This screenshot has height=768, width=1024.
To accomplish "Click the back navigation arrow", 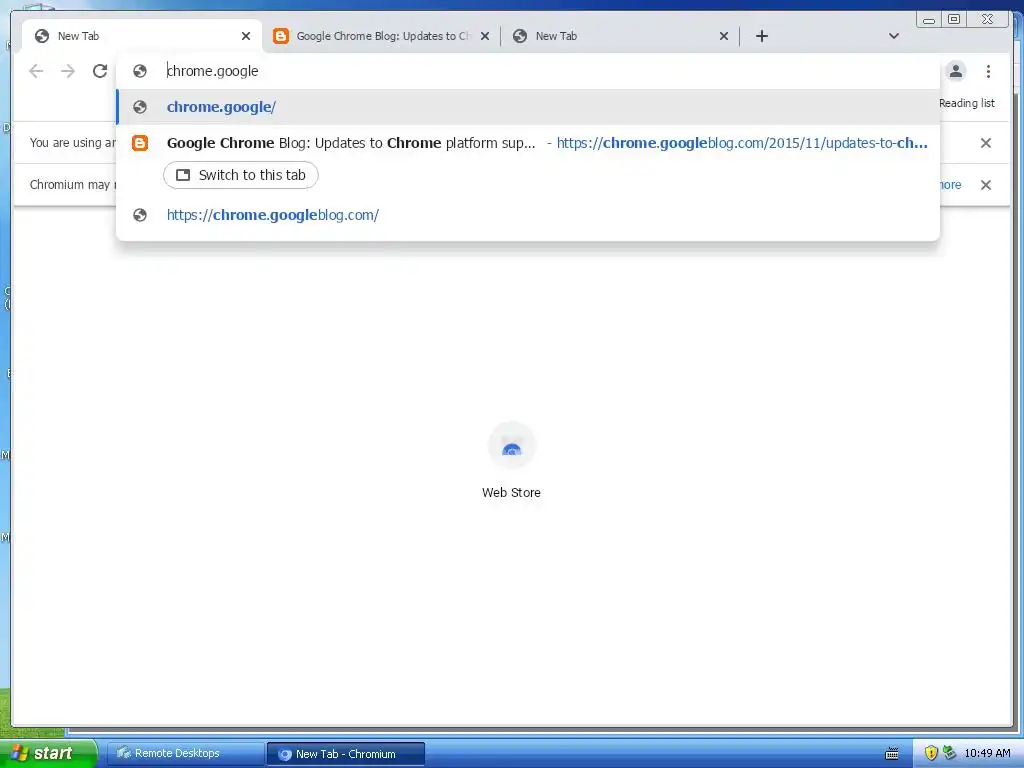I will click(36, 71).
